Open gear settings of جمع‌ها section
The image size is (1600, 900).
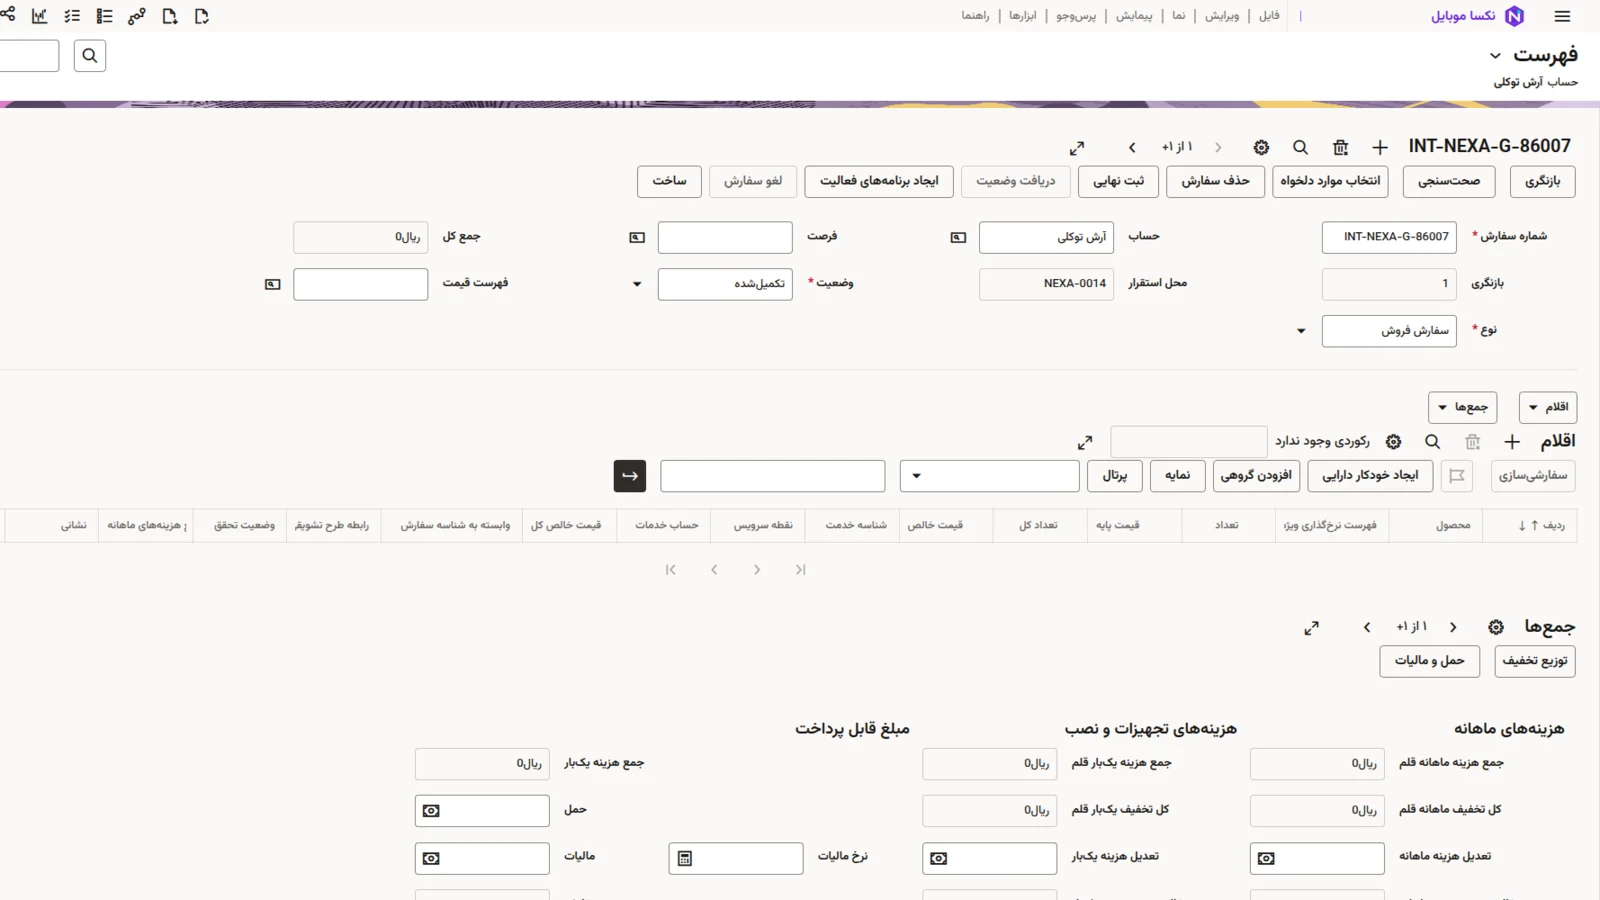coord(1496,627)
